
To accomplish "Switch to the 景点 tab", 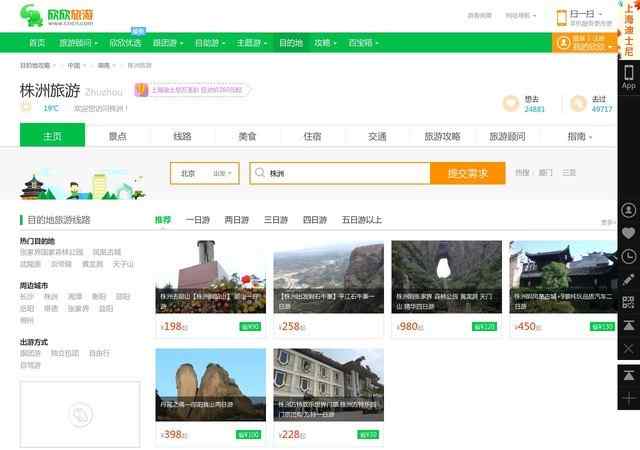I will pyautogui.click(x=118, y=136).
